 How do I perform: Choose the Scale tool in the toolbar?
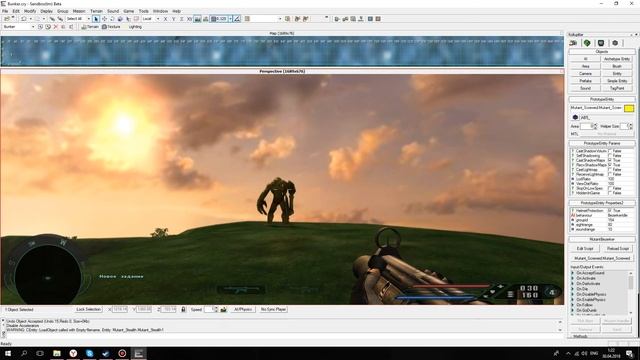[x=120, y=19]
